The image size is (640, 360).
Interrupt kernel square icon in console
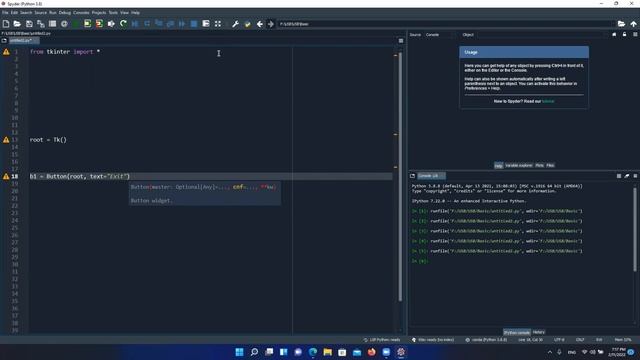click(619, 176)
